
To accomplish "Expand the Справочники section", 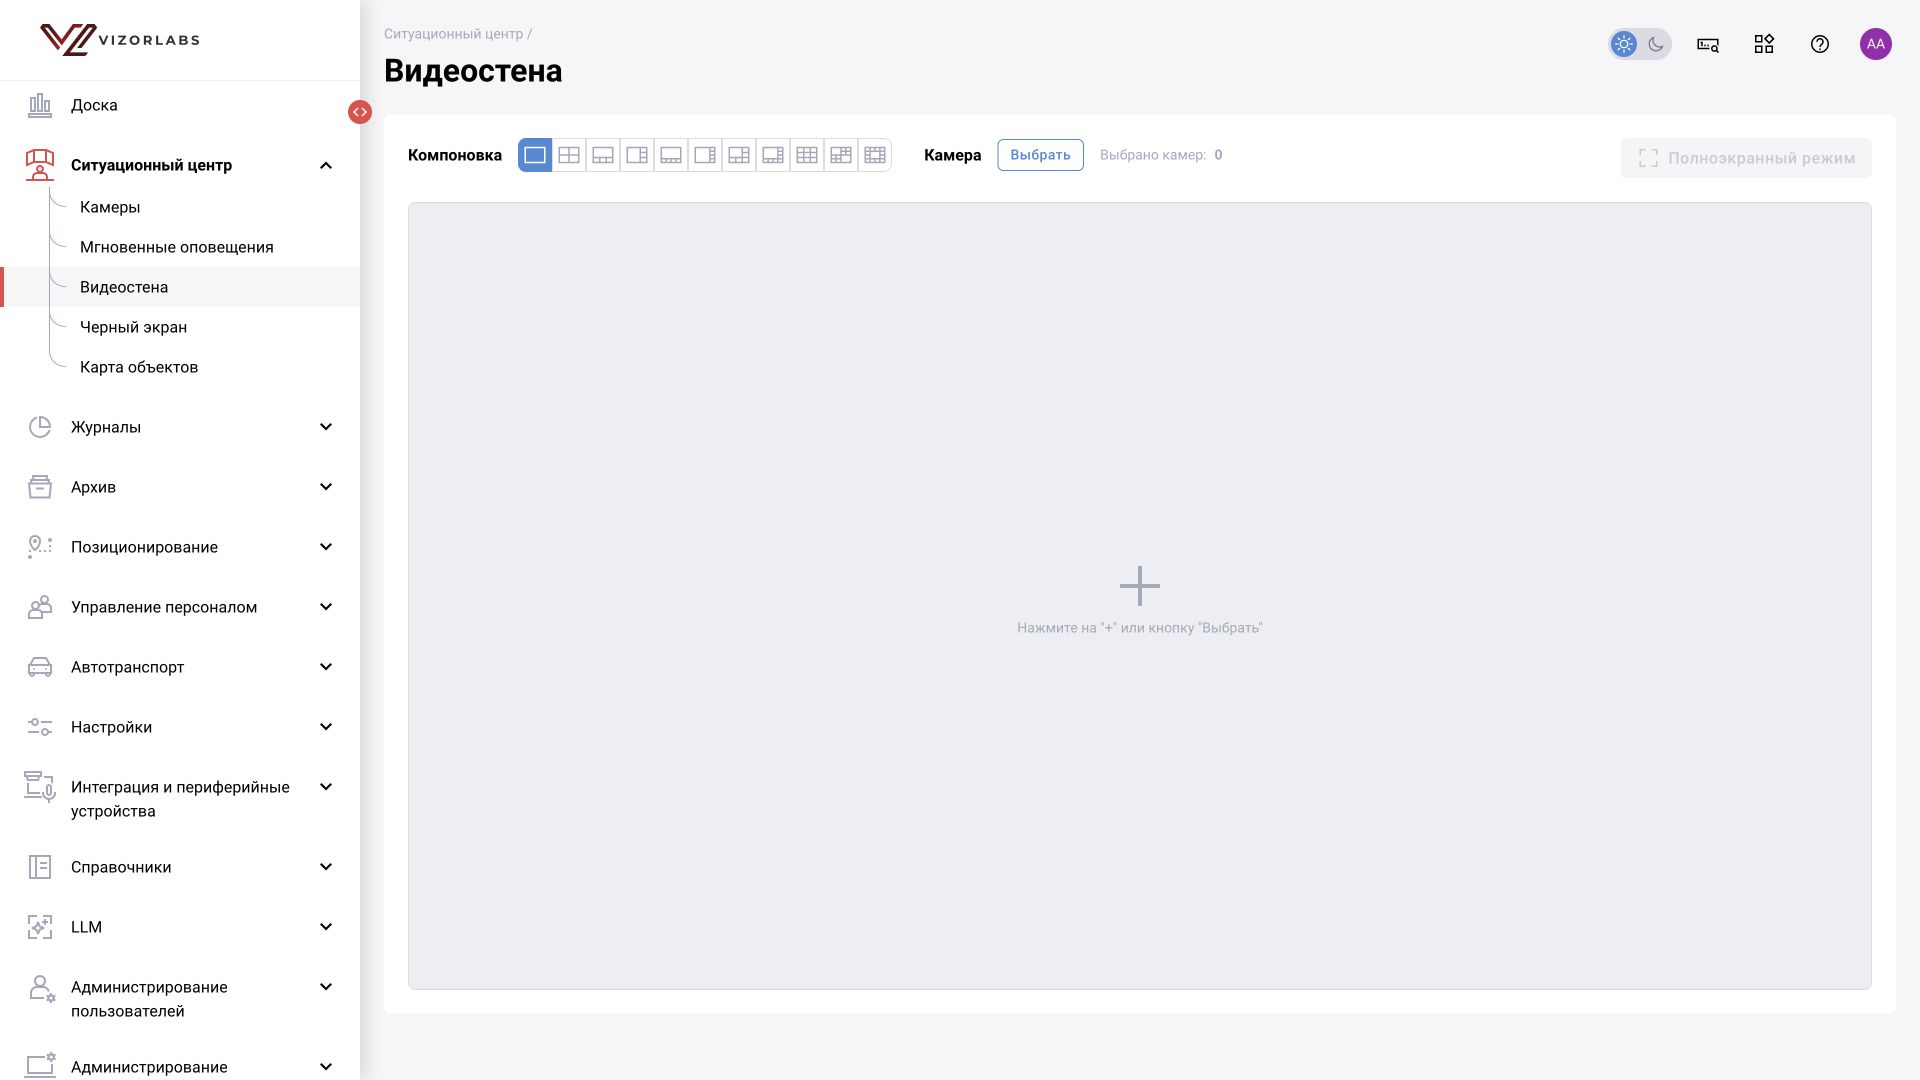I will [326, 867].
